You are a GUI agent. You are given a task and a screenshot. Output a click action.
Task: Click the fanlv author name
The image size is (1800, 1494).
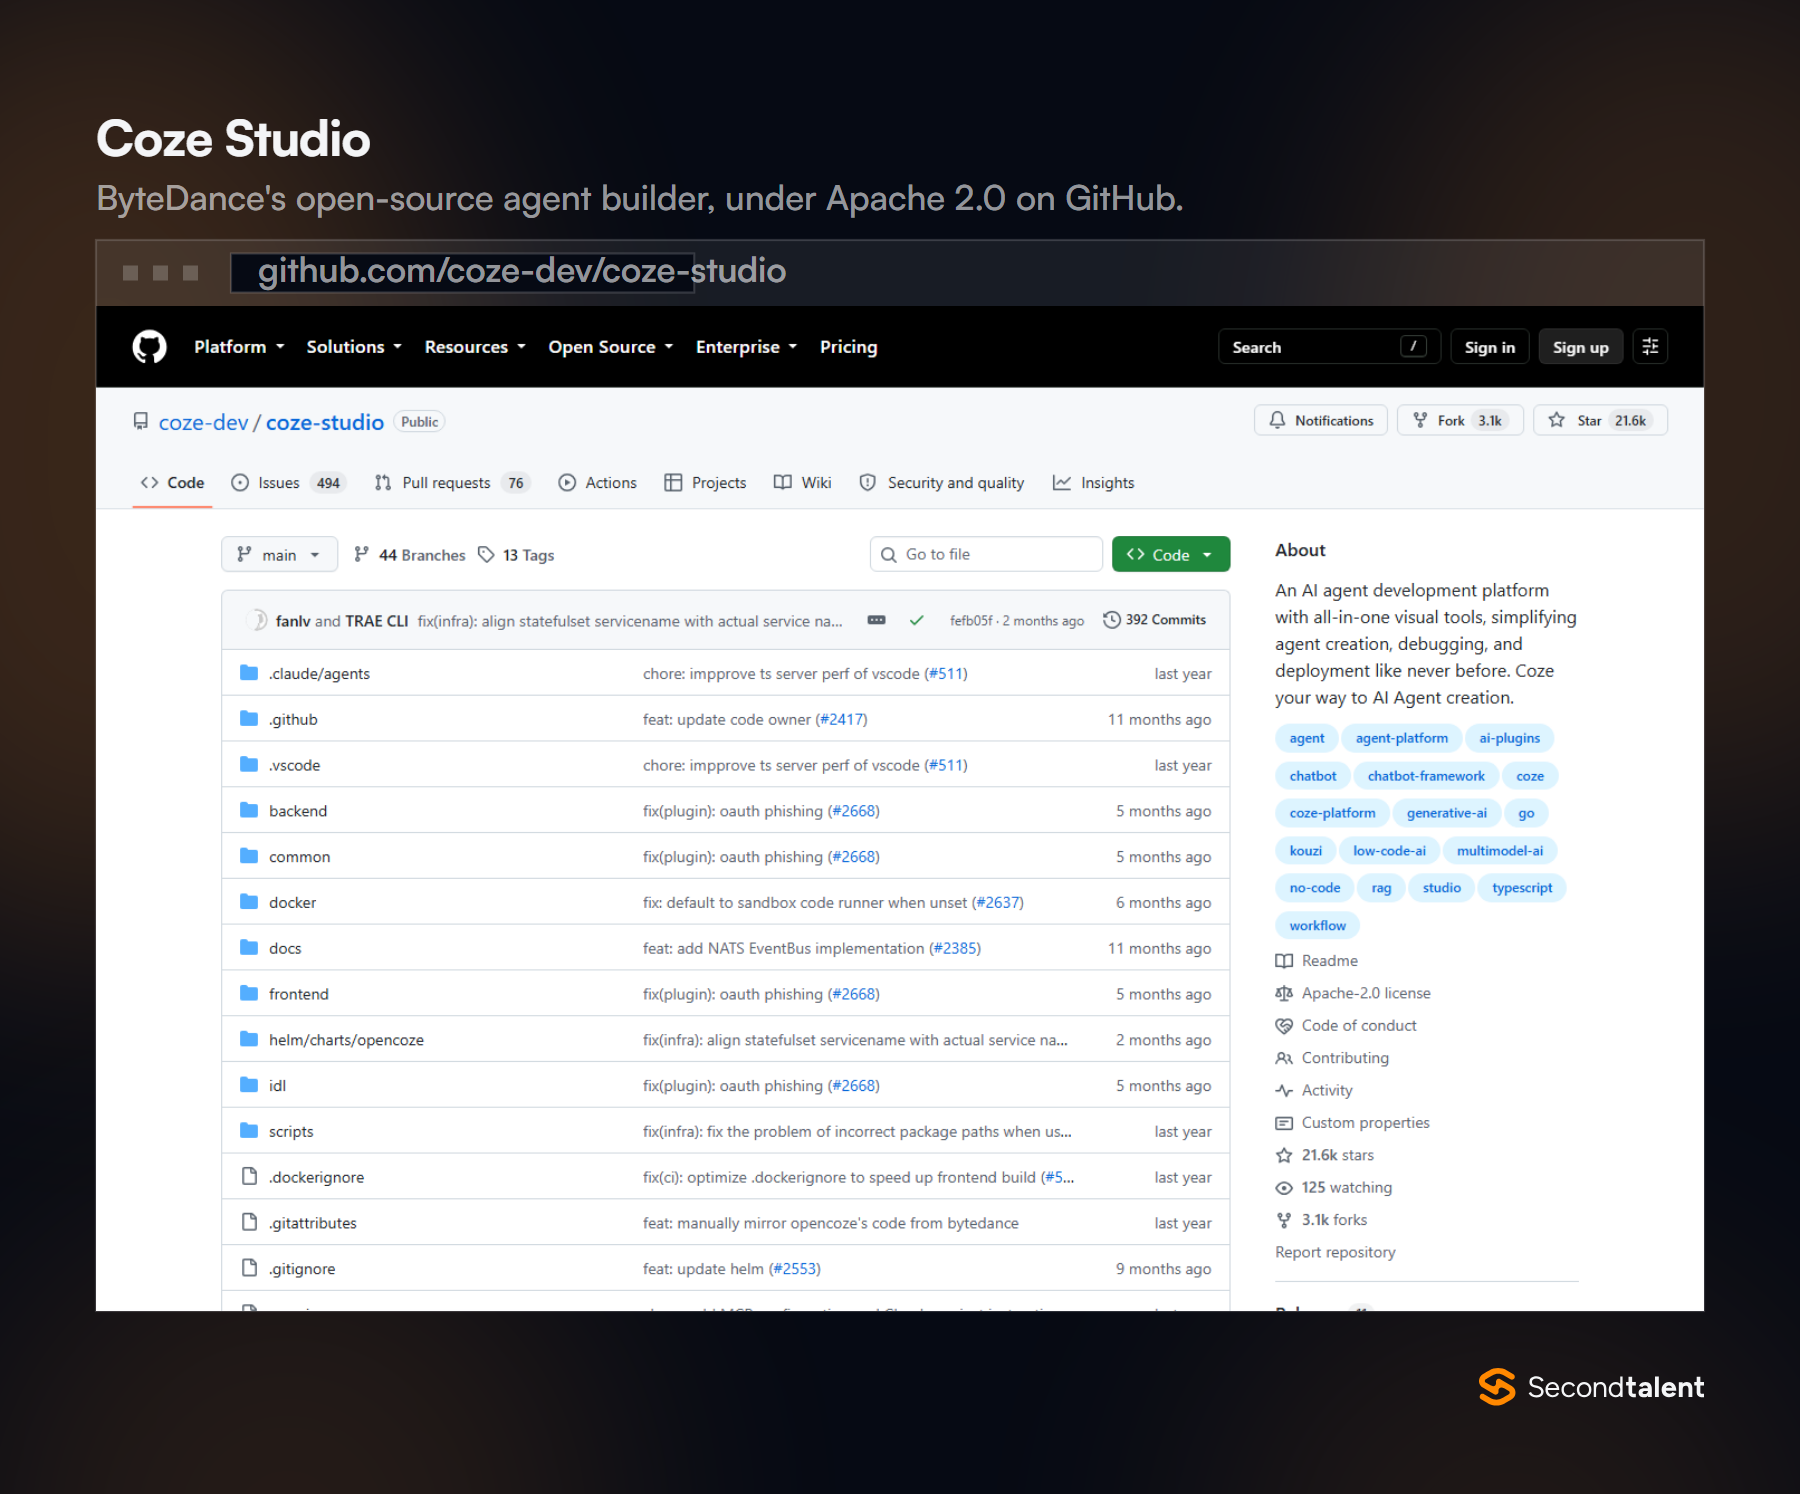coord(293,621)
